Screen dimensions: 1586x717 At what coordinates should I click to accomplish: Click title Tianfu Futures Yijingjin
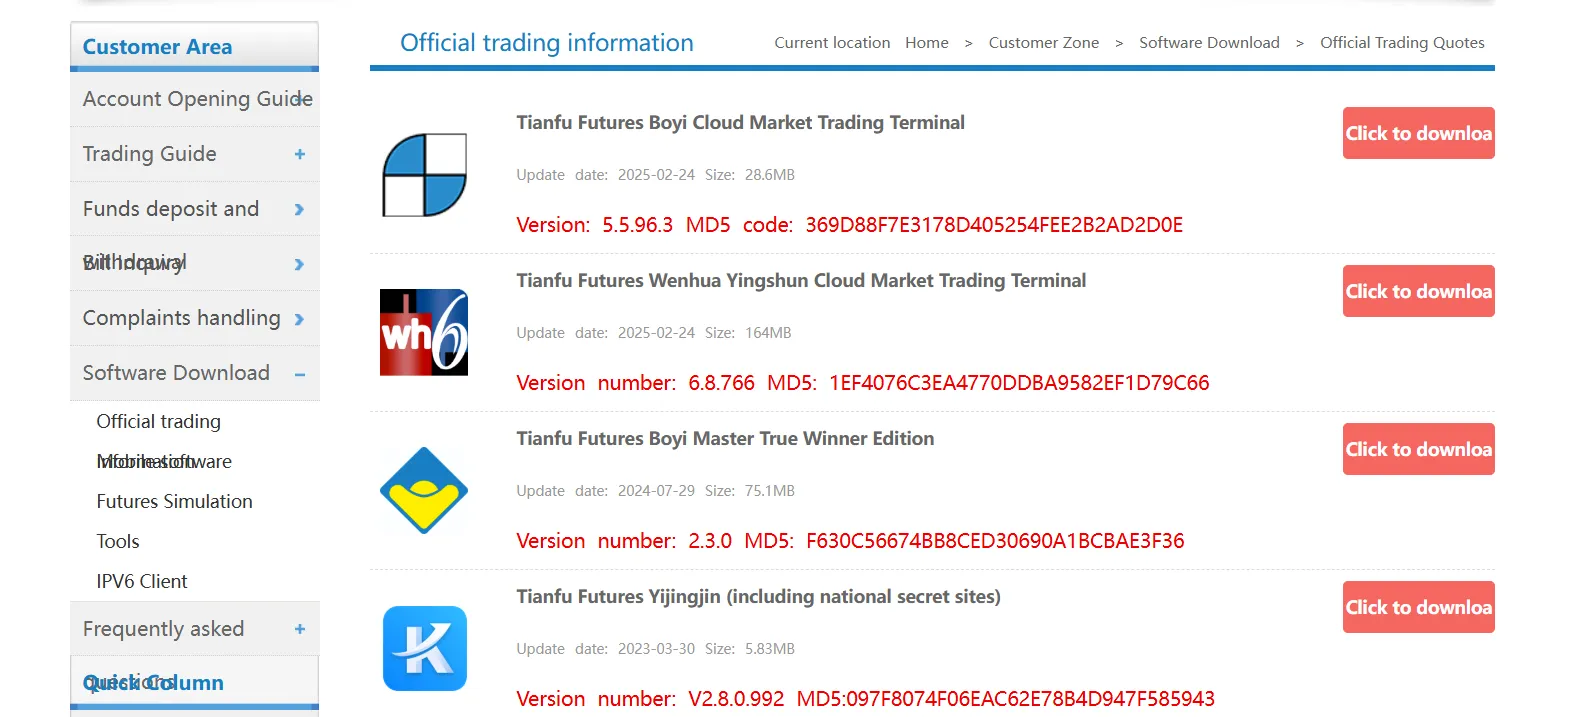click(758, 597)
